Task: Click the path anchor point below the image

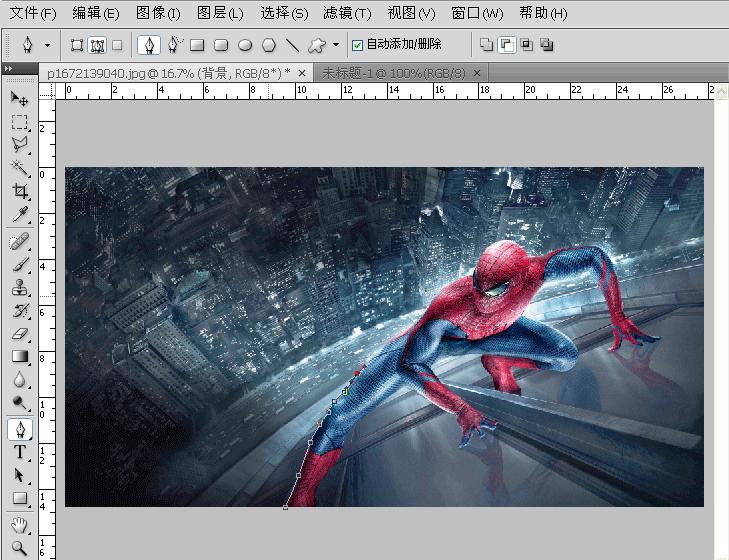Action: (x=286, y=508)
